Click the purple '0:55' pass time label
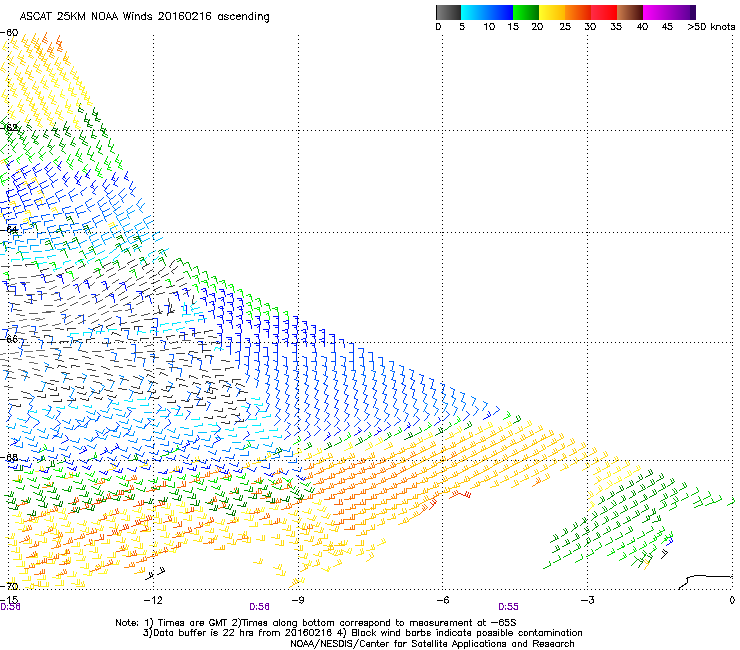 (x=508, y=607)
